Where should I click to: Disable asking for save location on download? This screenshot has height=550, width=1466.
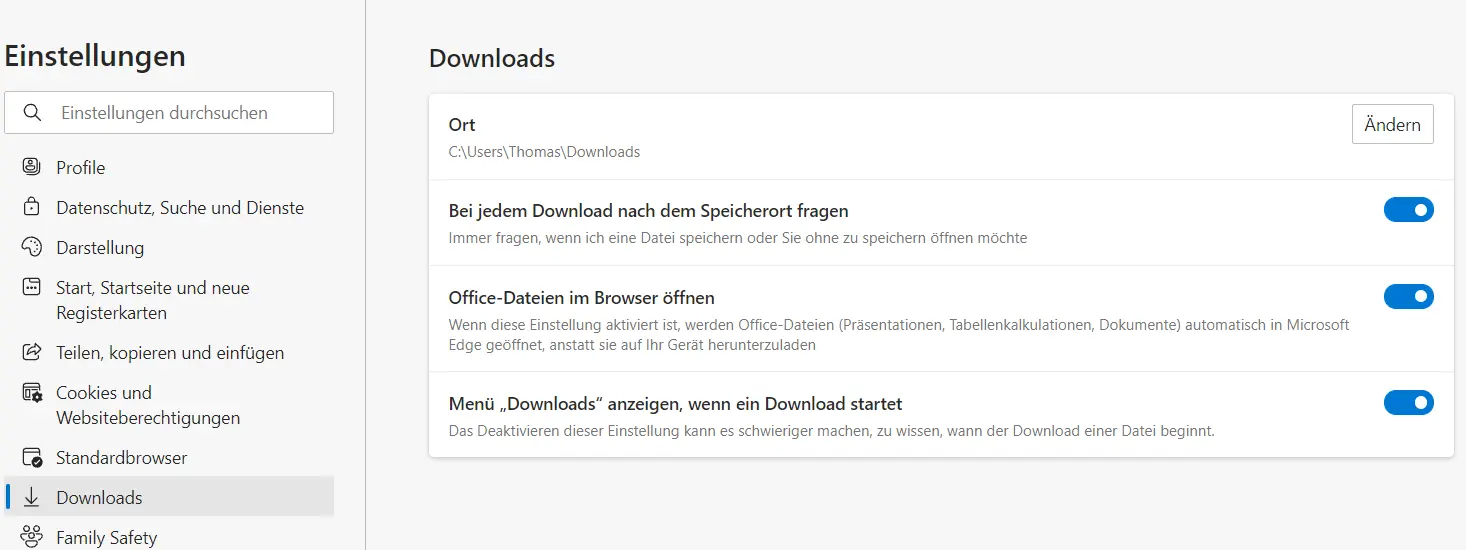(x=1408, y=210)
